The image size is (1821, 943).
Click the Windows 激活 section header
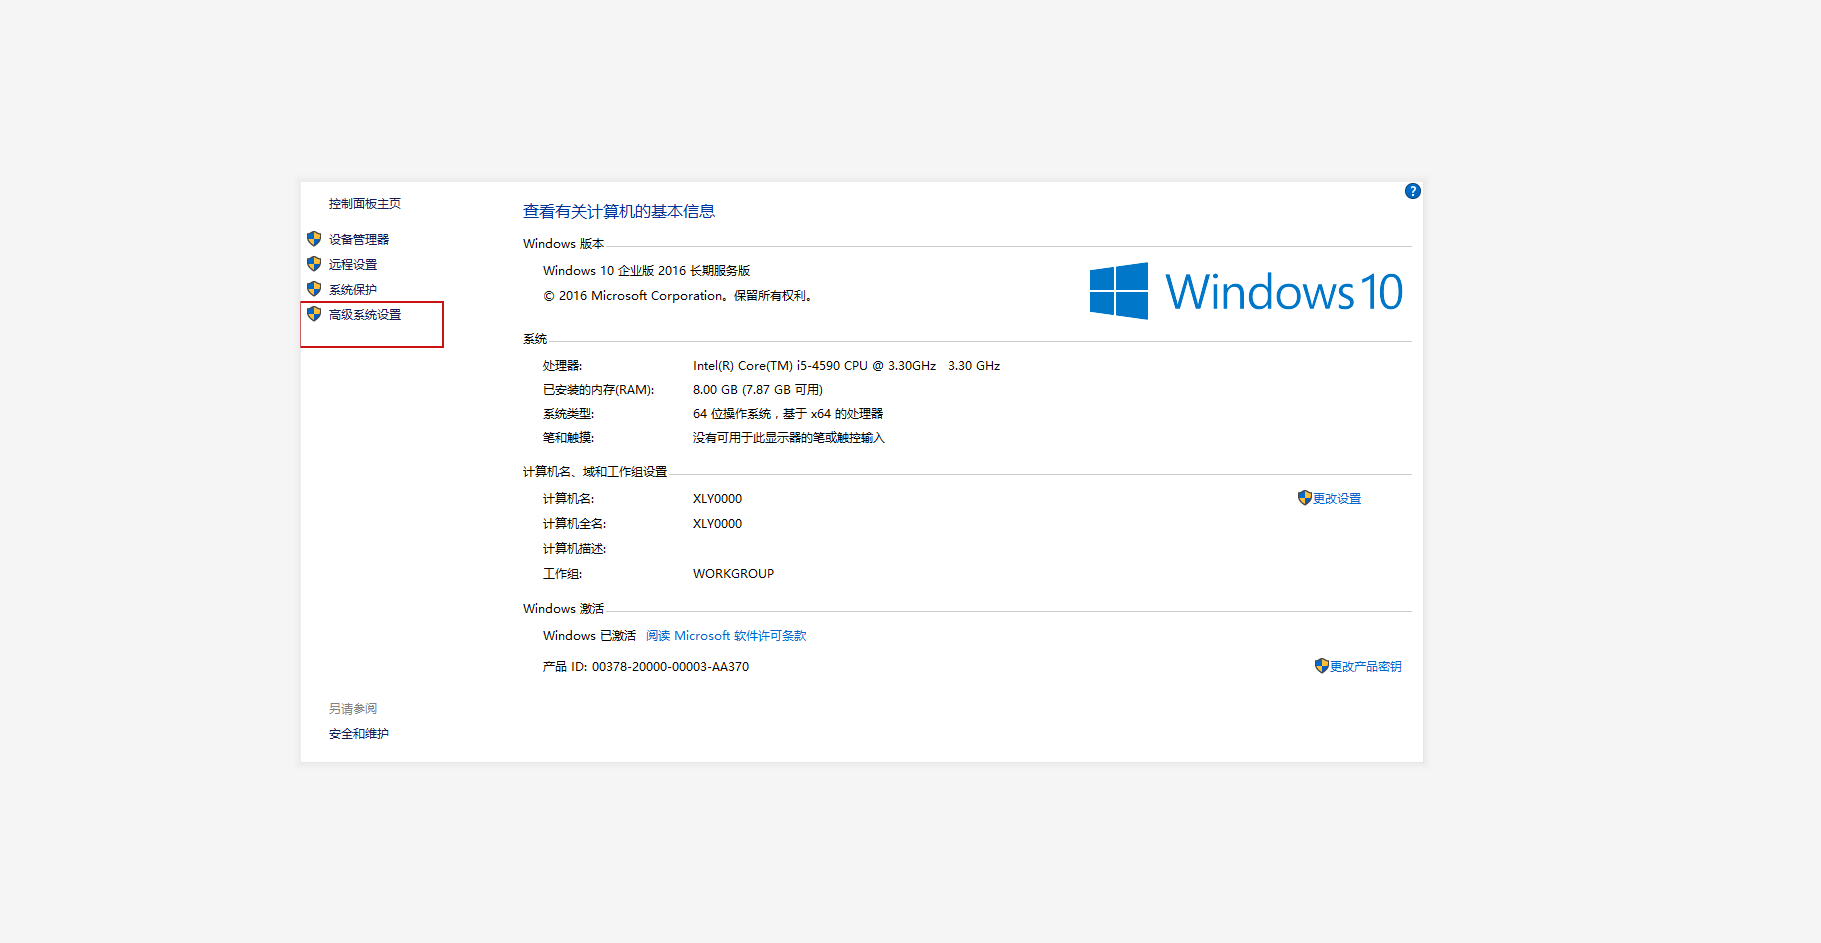pos(564,609)
